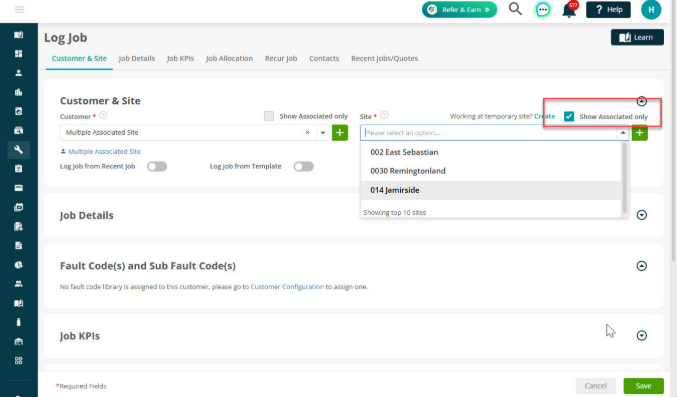Switch to Contacts tab
This screenshot has height=397, width=677.
(x=324, y=58)
